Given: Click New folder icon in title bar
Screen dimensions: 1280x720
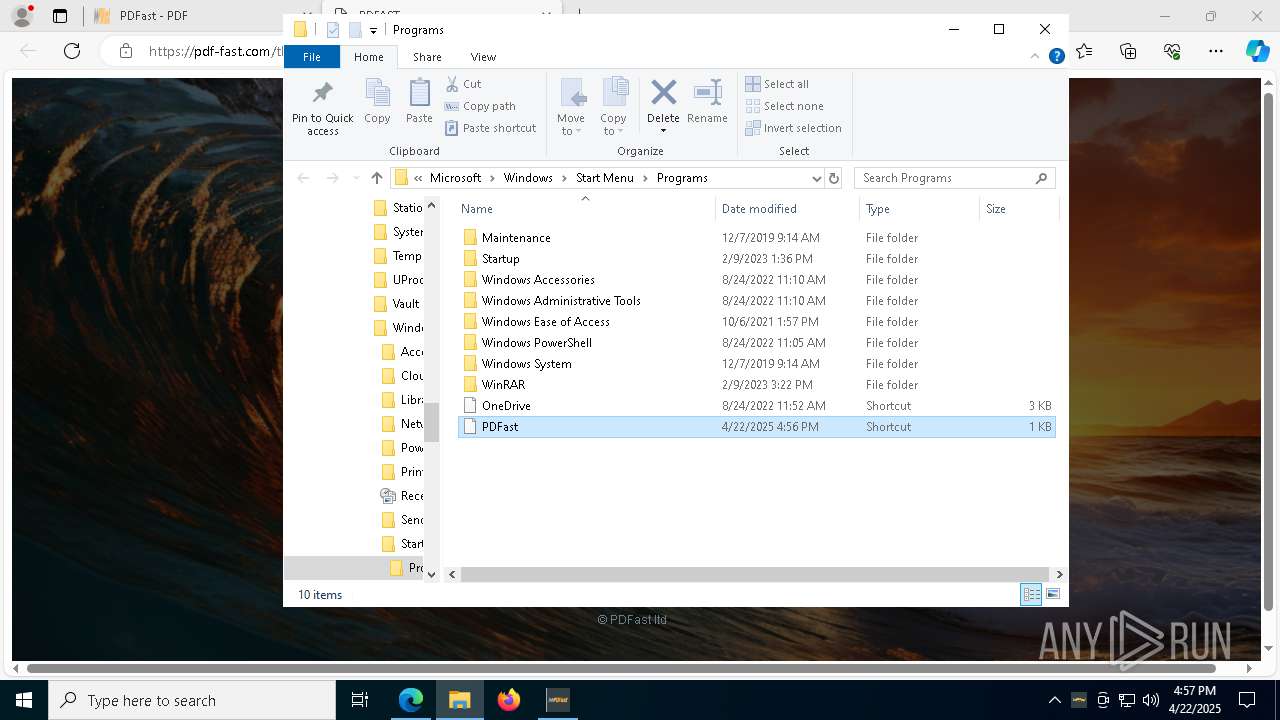Looking at the screenshot, I should [355, 30].
